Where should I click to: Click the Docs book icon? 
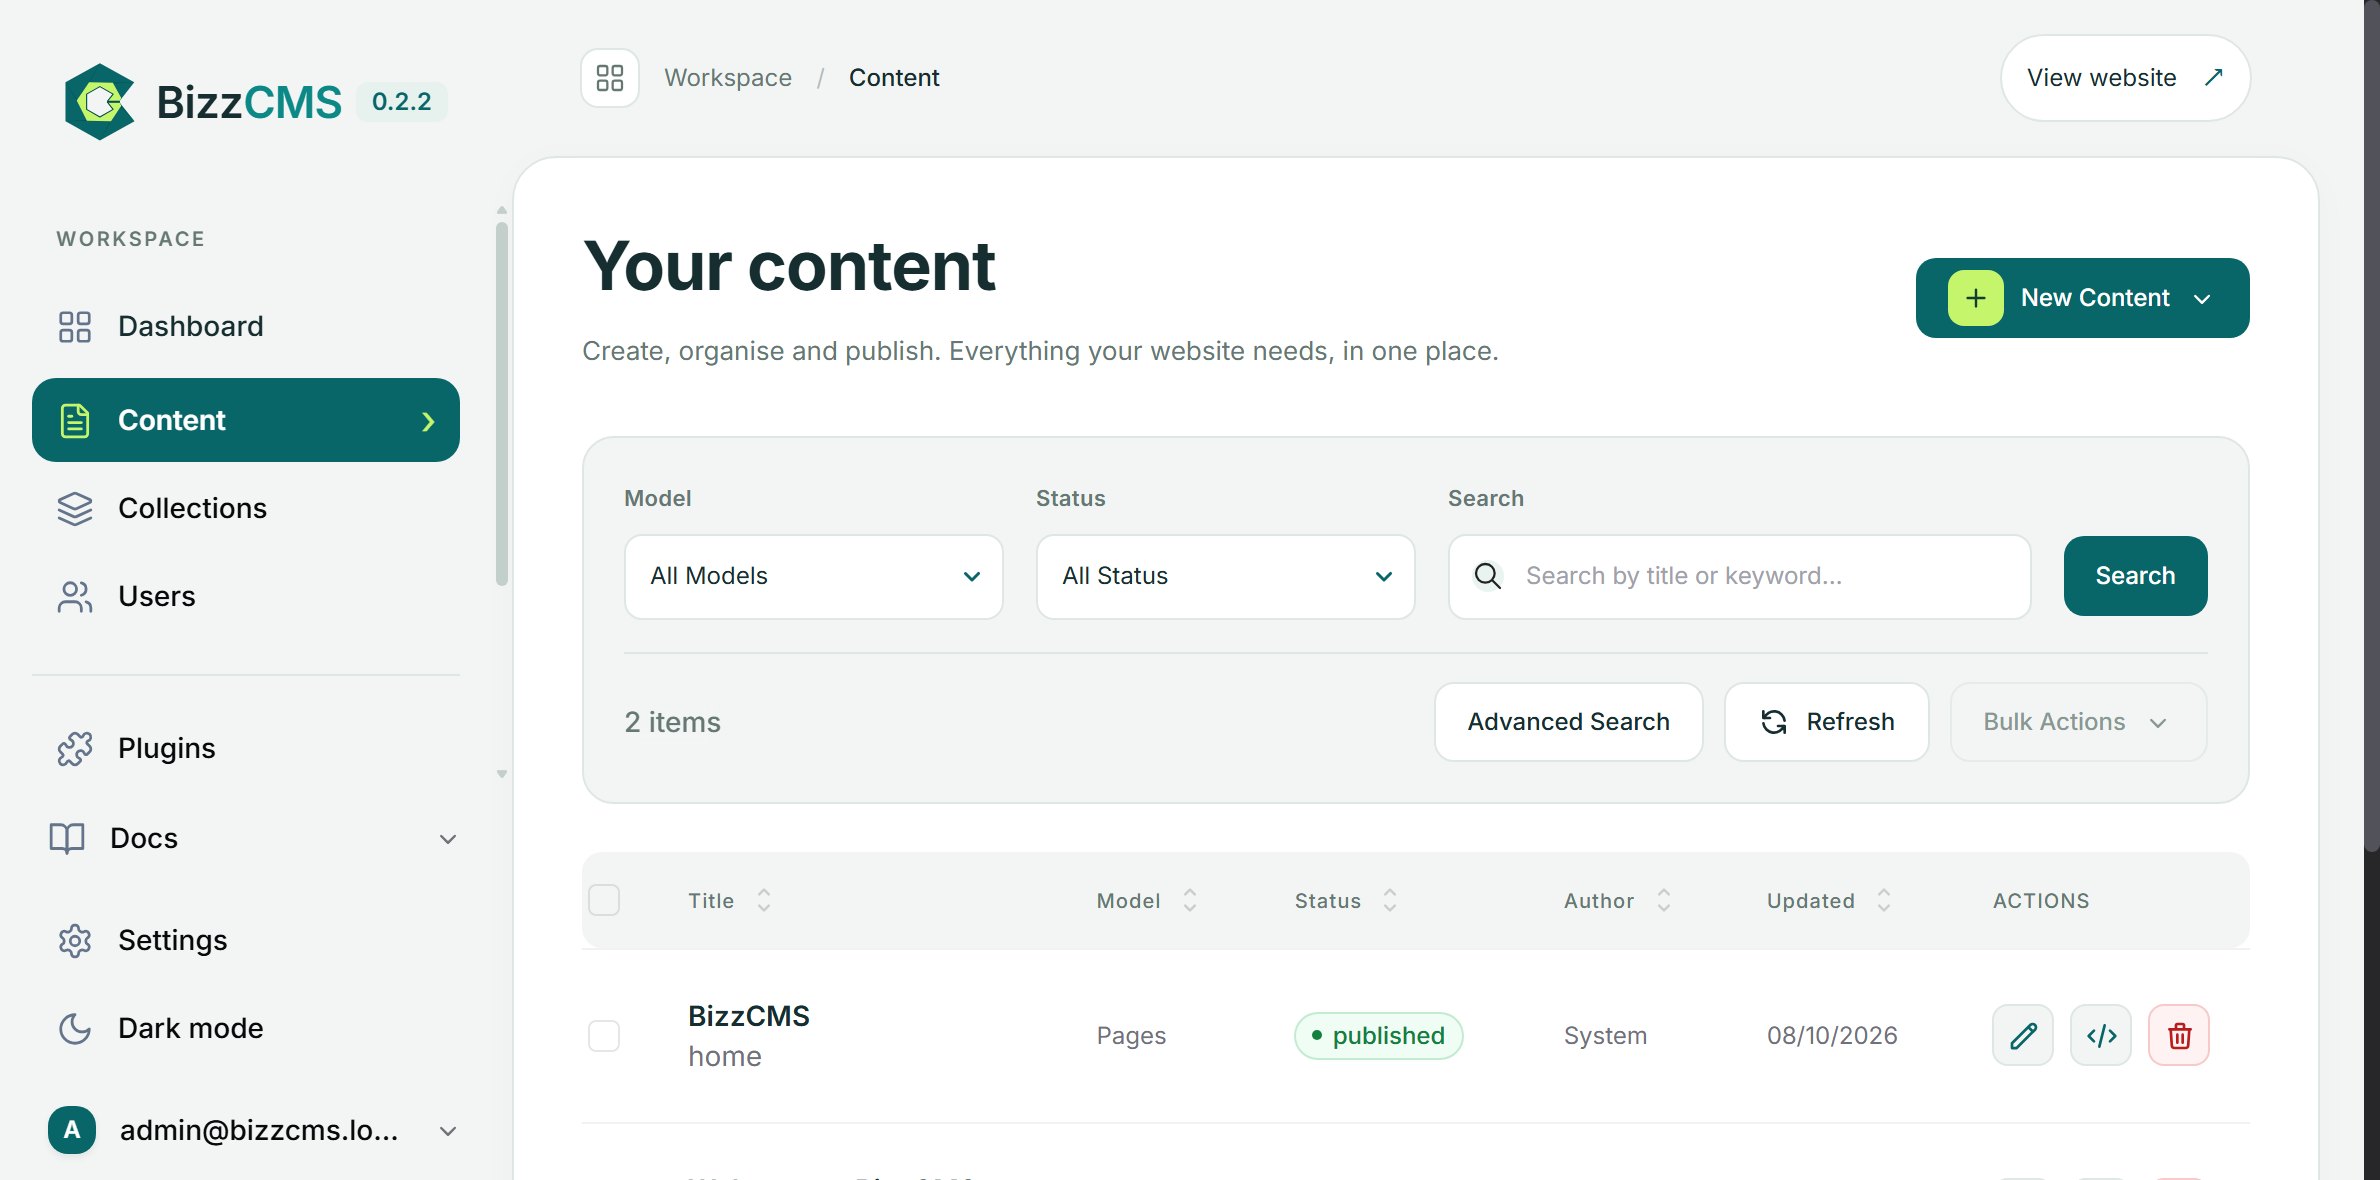(67, 838)
